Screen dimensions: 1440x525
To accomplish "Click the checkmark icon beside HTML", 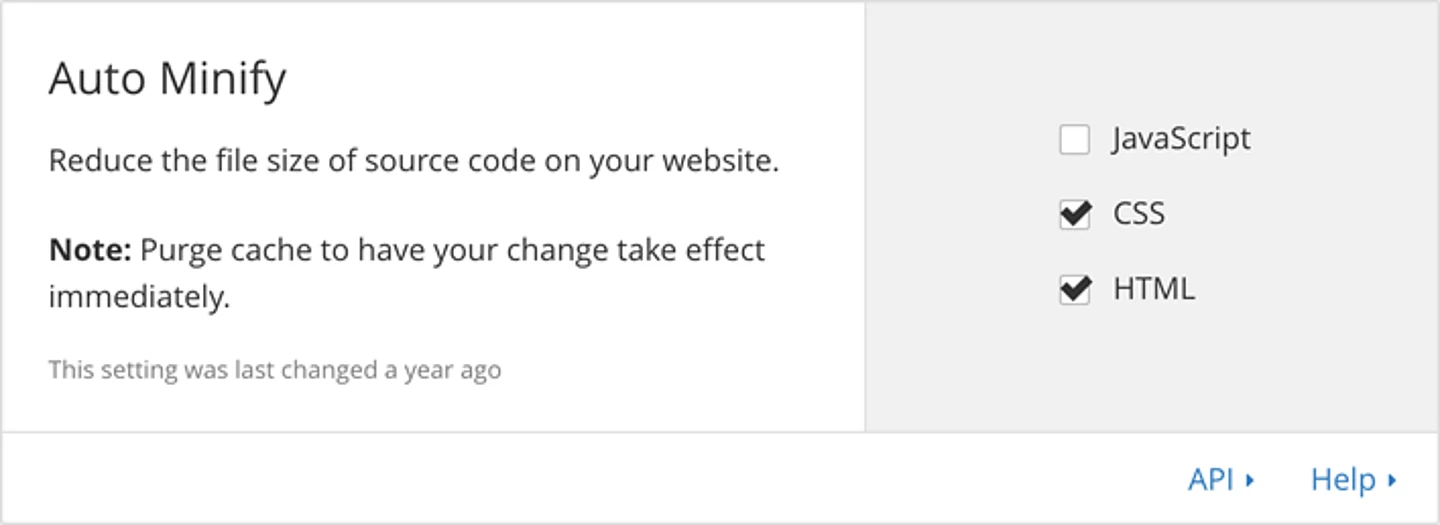I will 1075,289.
